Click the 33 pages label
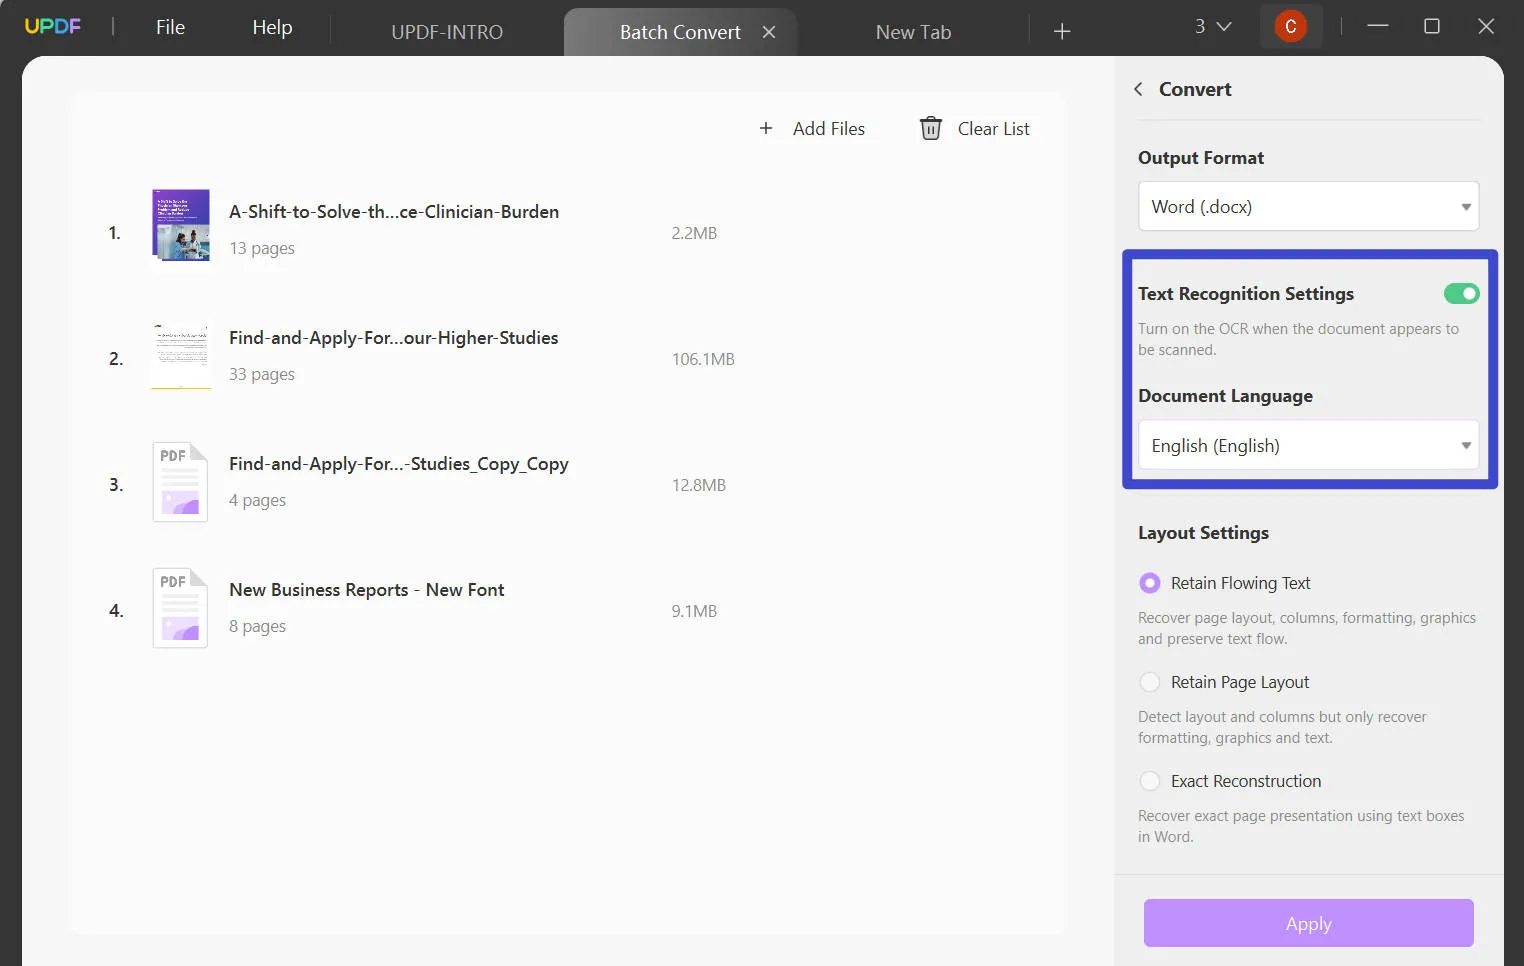Screen dimensions: 1524x966 click(262, 374)
